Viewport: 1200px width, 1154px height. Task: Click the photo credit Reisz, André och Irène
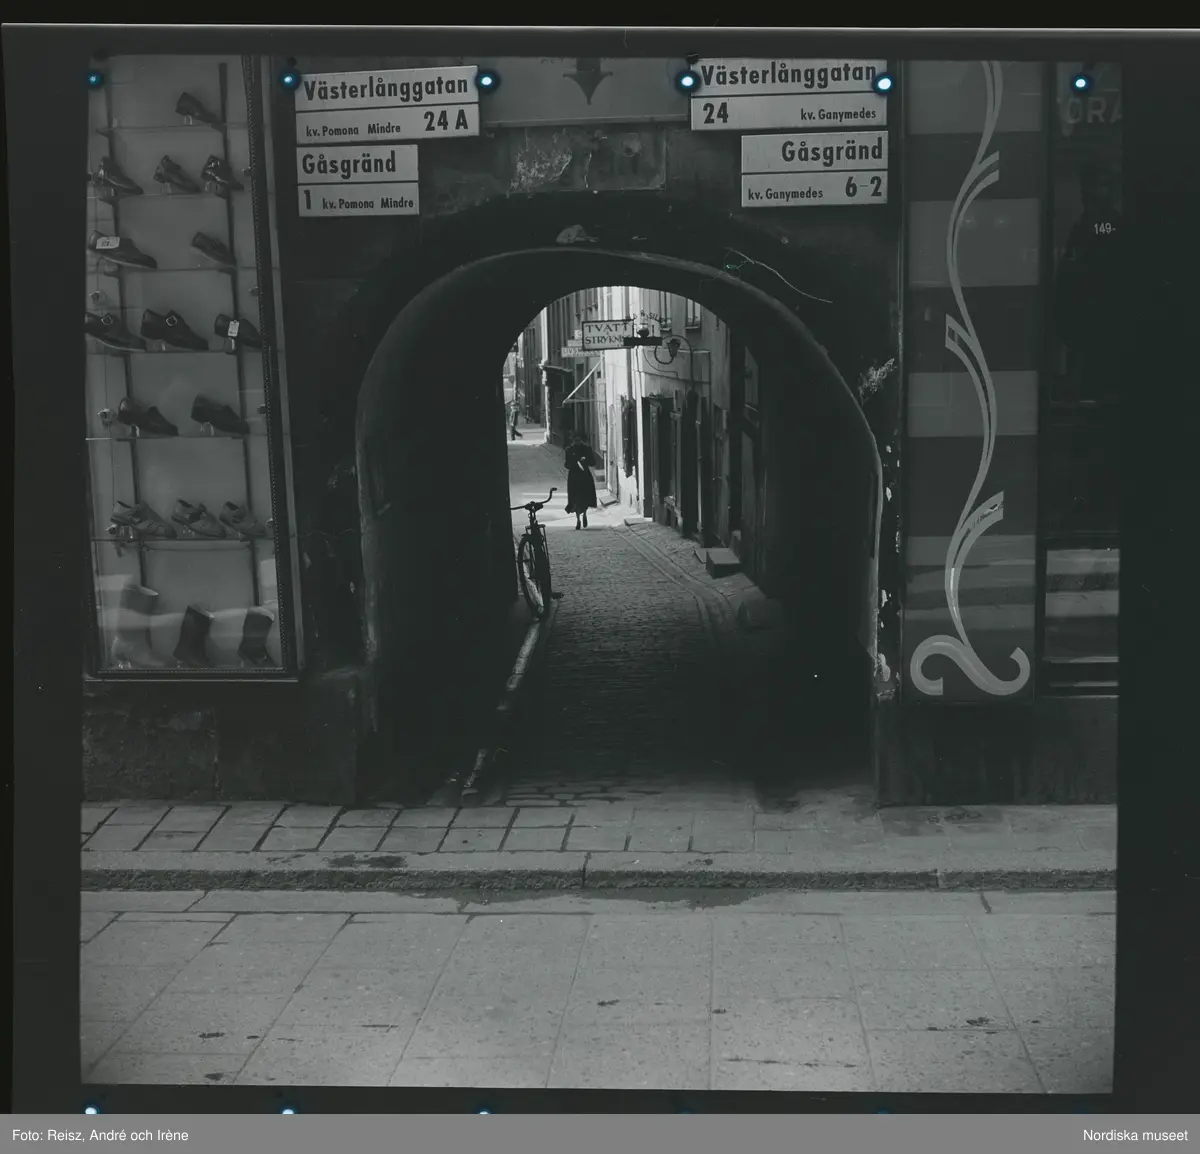coord(100,1135)
